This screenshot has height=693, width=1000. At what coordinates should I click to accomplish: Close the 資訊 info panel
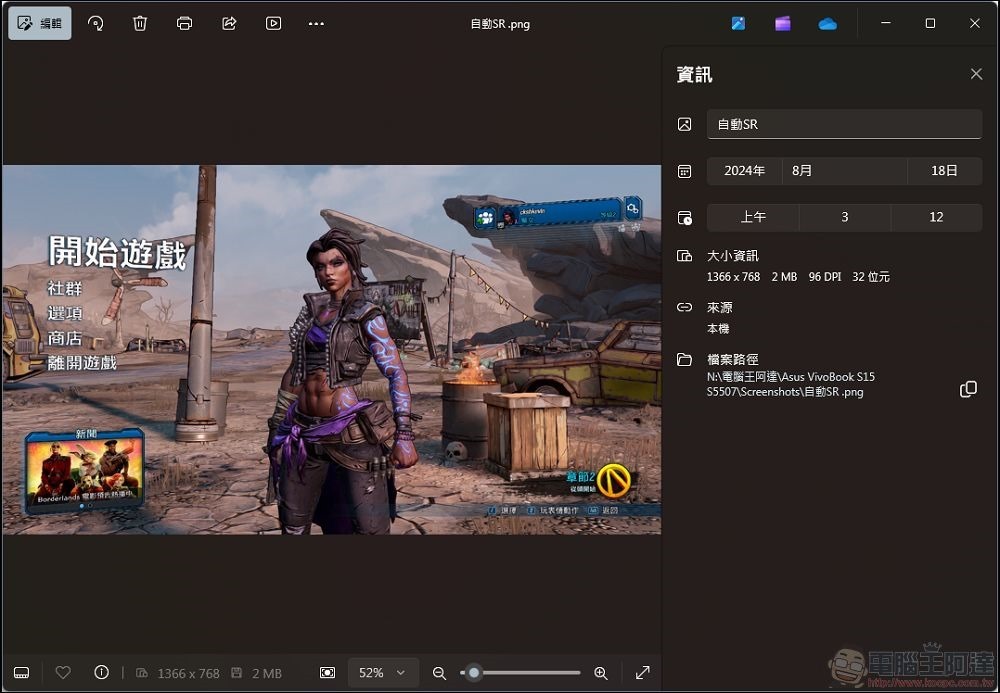pyautogui.click(x=976, y=74)
